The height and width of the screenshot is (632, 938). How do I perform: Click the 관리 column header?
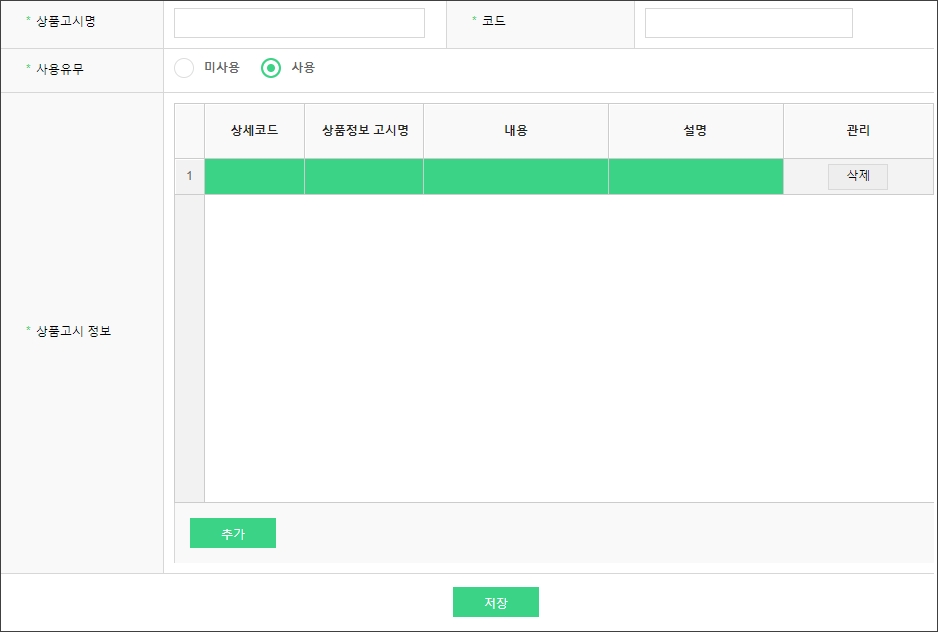point(857,131)
